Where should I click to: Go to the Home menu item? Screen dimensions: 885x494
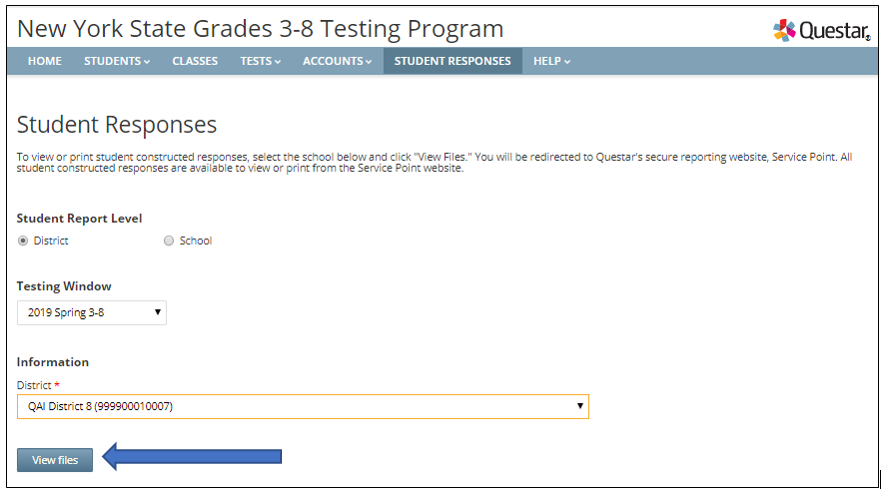[45, 61]
